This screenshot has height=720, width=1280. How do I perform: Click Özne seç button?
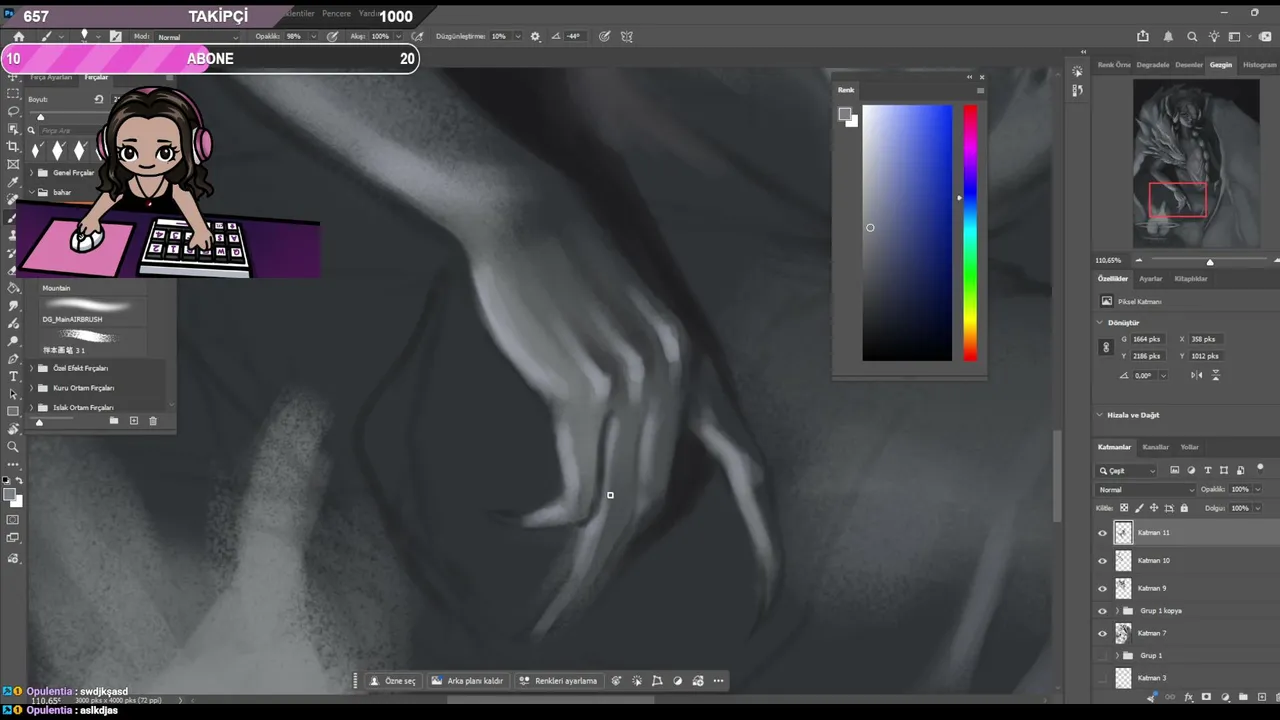(x=392, y=681)
